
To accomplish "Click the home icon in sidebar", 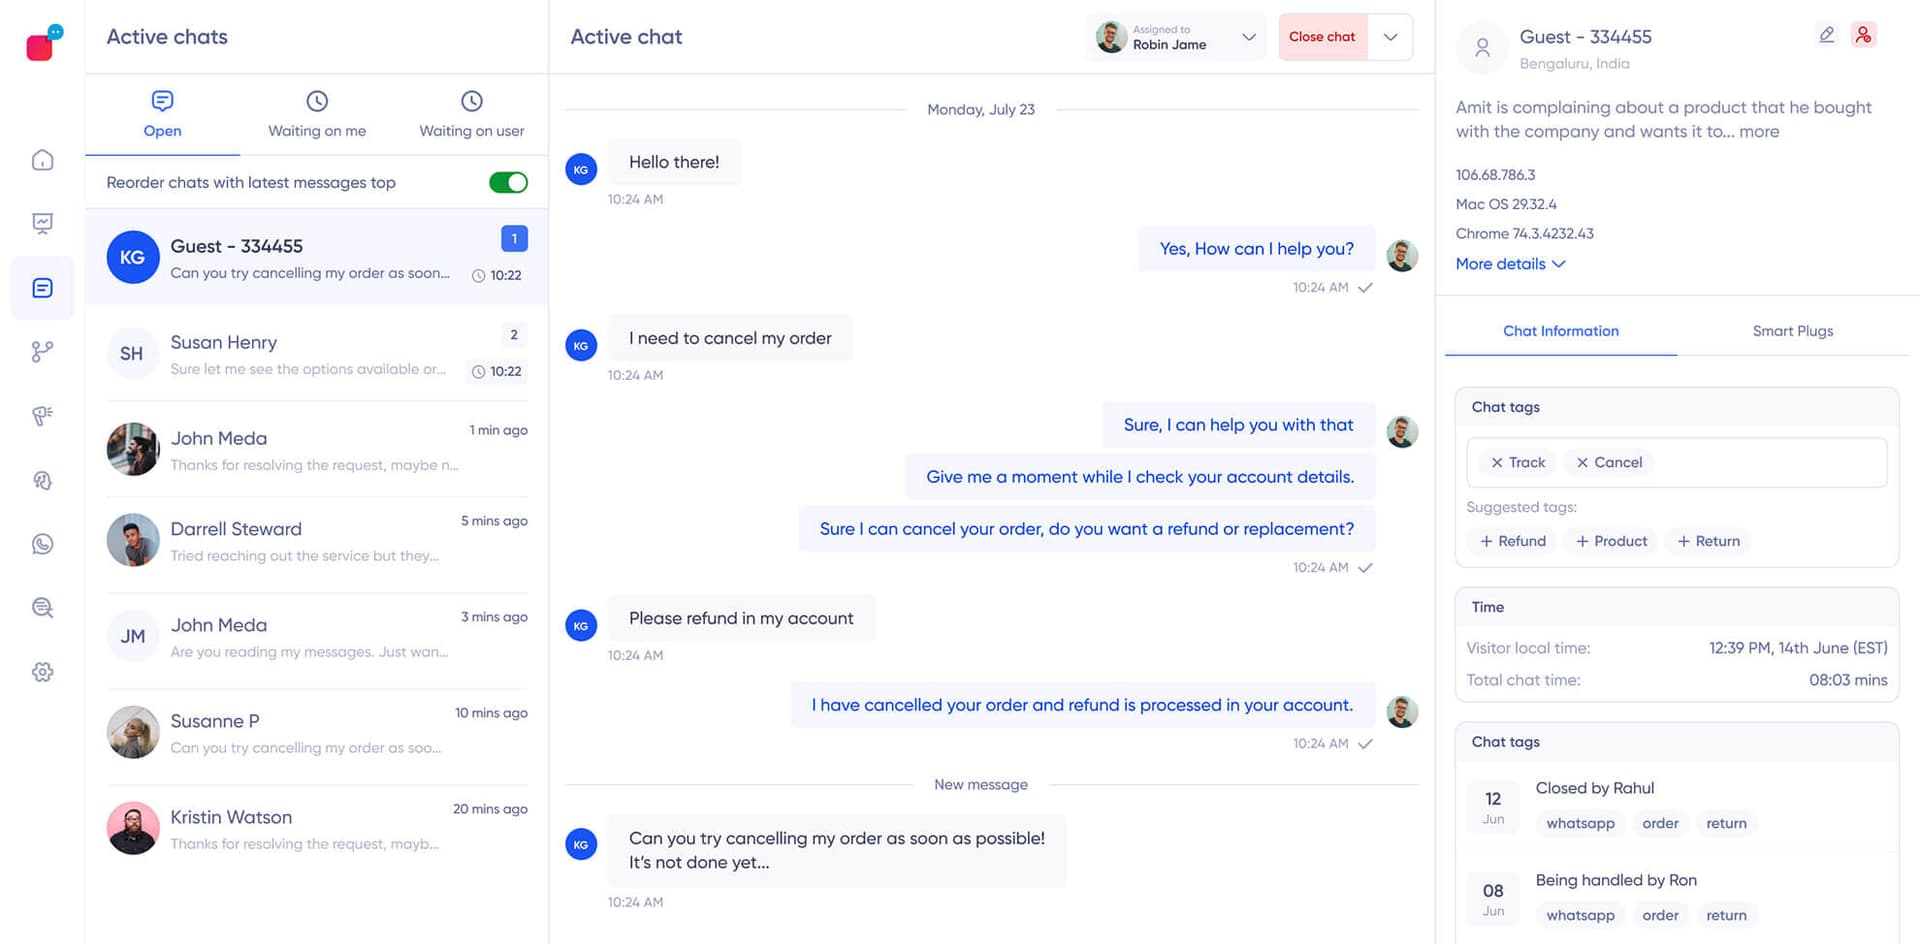I will coord(42,160).
